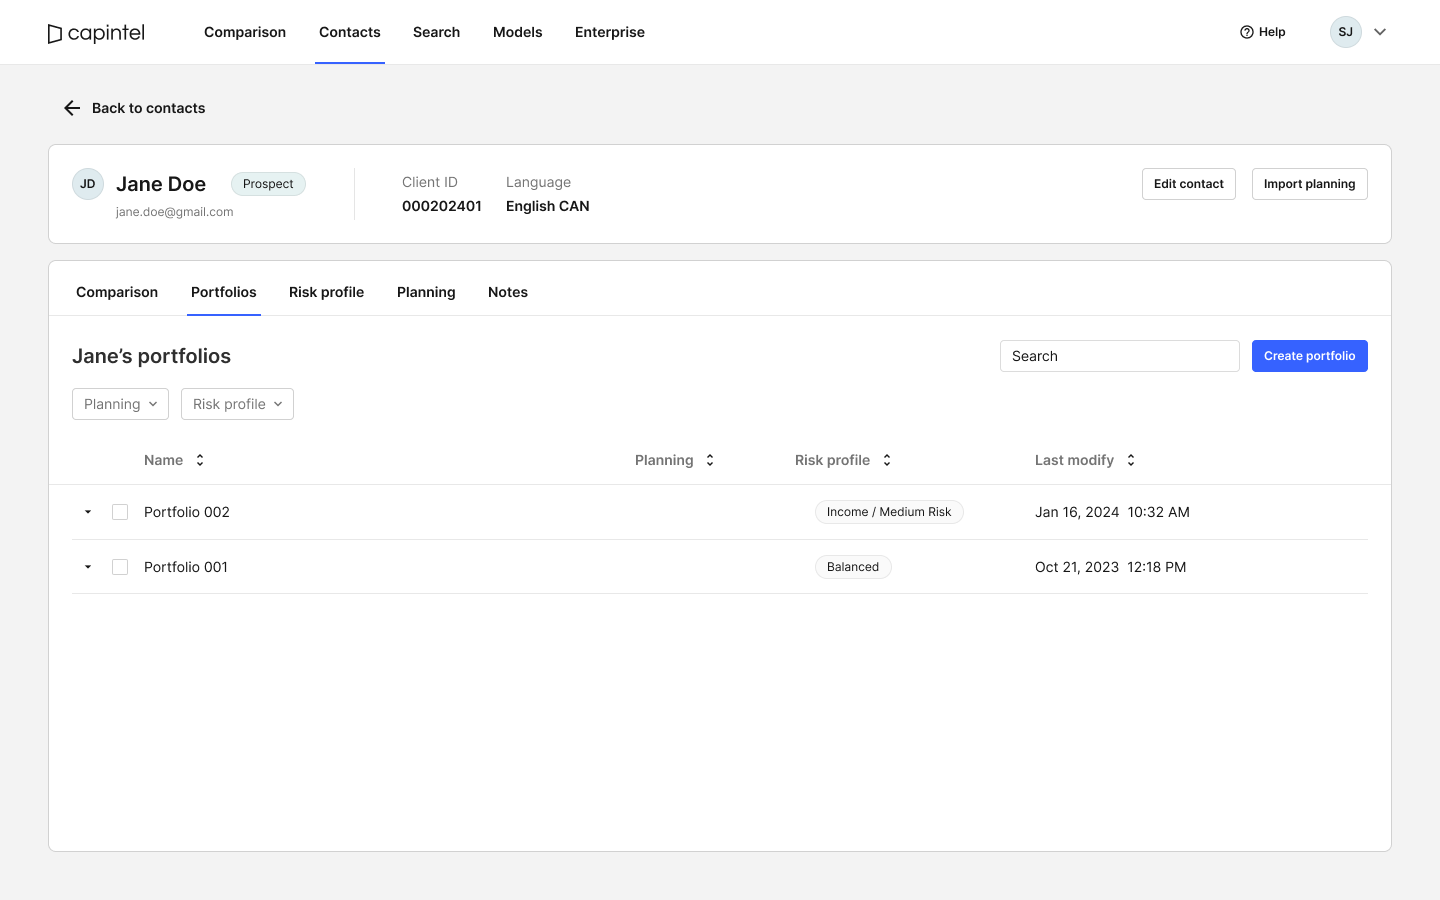The image size is (1440, 900).
Task: Expand the Portfolio 002 row
Action: coord(88,512)
